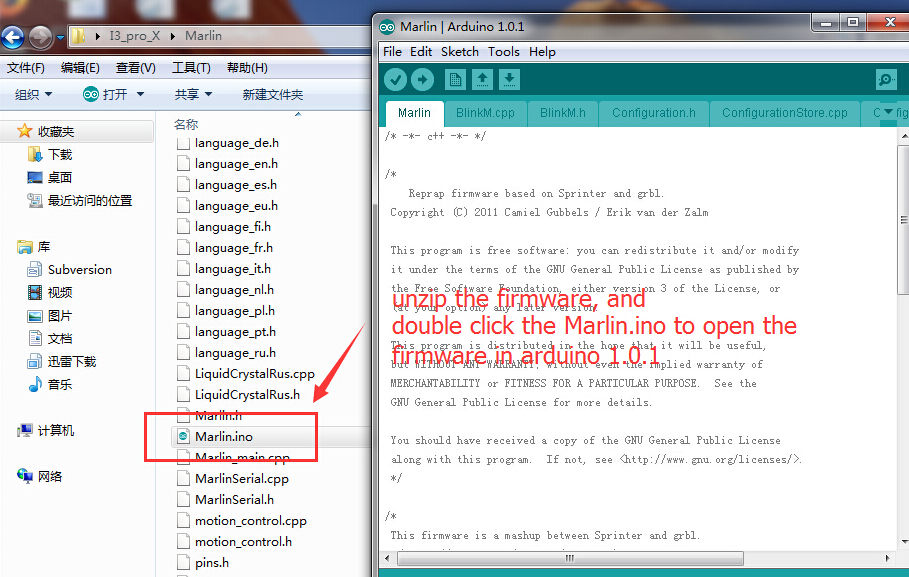
Task: Click the Upload arrow icon in Arduino
Action: (422, 79)
